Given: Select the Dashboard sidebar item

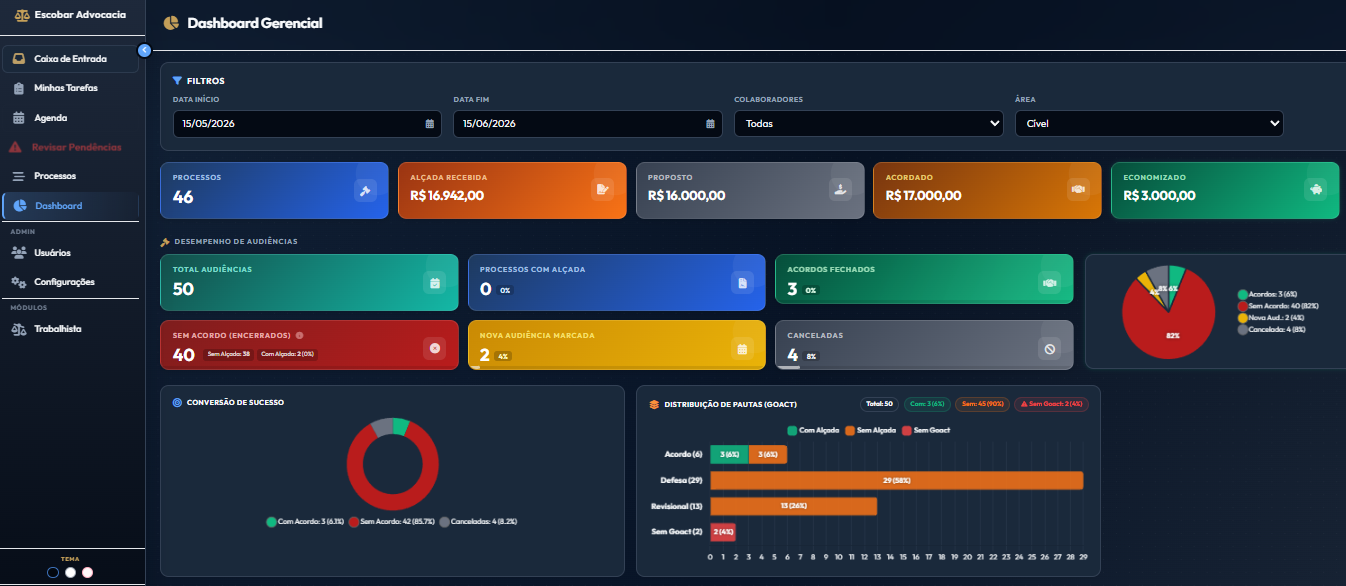Looking at the screenshot, I should click(70, 206).
